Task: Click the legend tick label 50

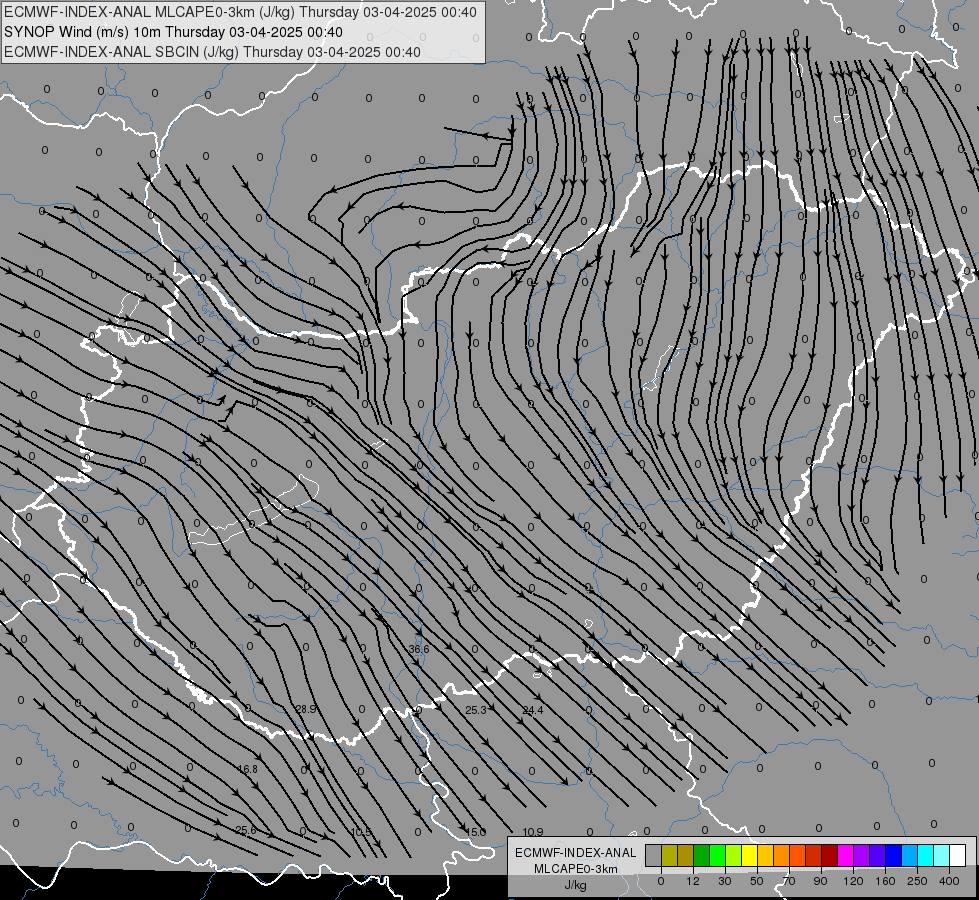Action: (x=757, y=881)
